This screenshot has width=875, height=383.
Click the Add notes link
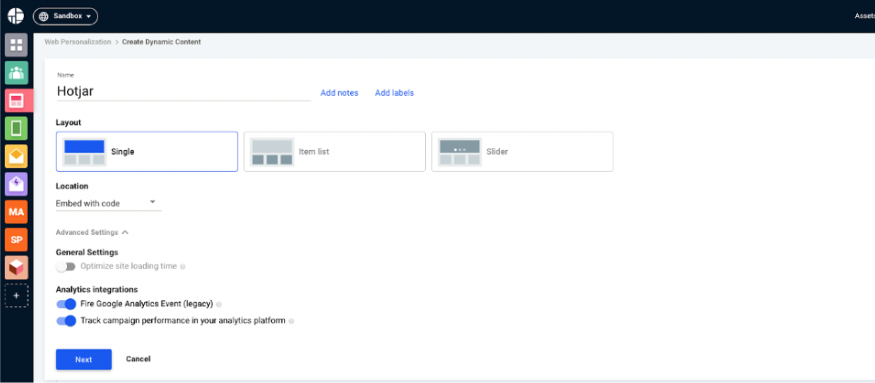tap(339, 93)
